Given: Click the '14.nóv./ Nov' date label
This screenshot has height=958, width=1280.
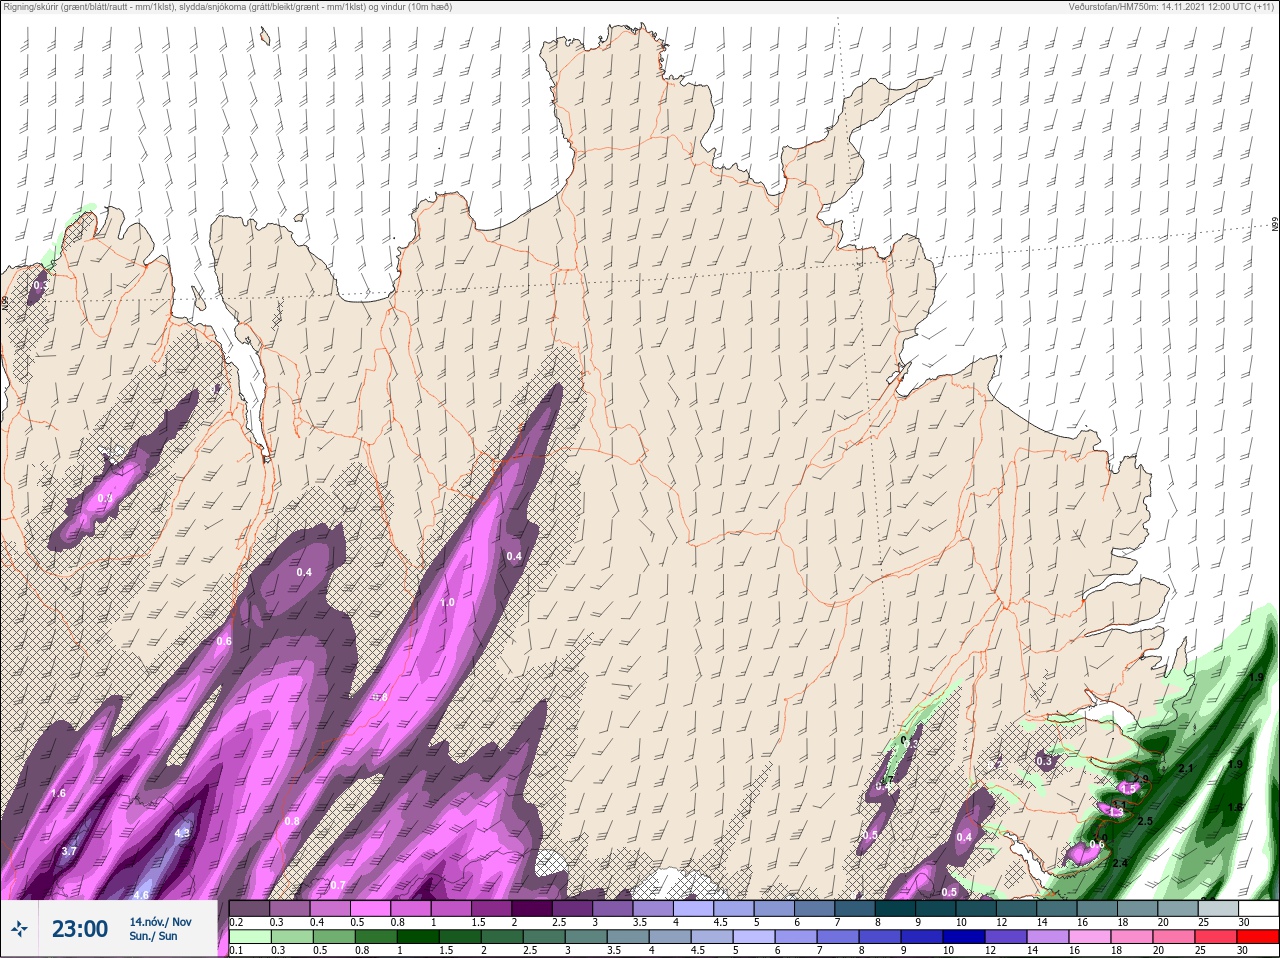Looking at the screenshot, I should (x=160, y=922).
